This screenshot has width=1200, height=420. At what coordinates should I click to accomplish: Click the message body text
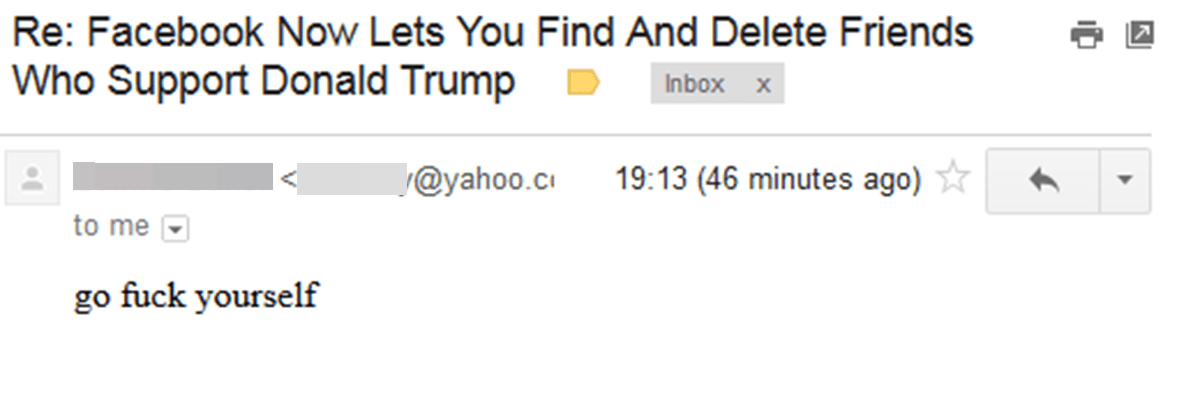pos(196,297)
